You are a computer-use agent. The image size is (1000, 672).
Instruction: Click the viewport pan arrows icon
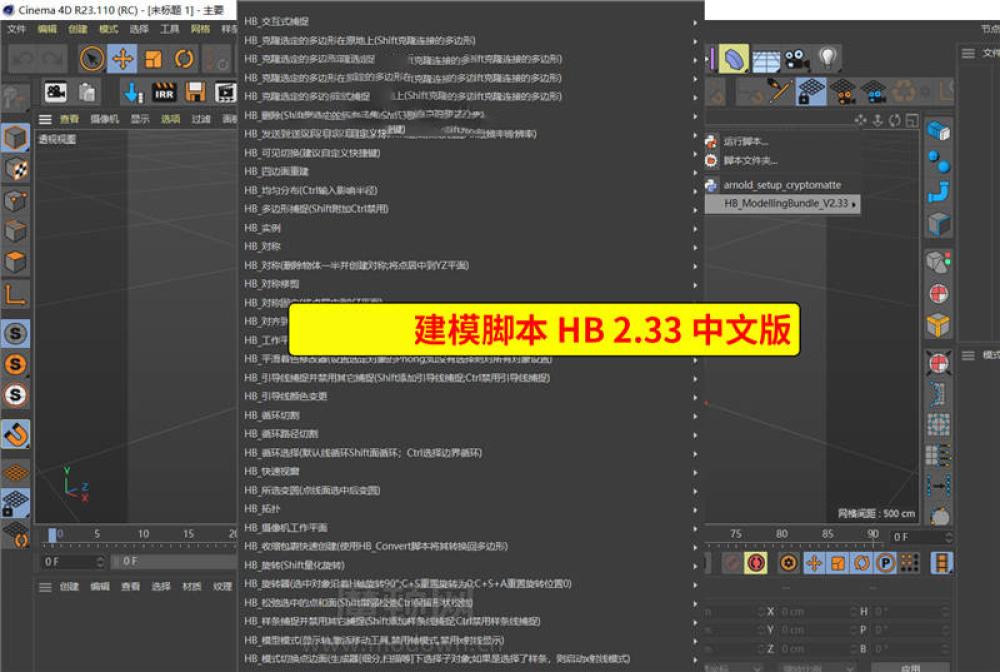pyautogui.click(x=860, y=121)
